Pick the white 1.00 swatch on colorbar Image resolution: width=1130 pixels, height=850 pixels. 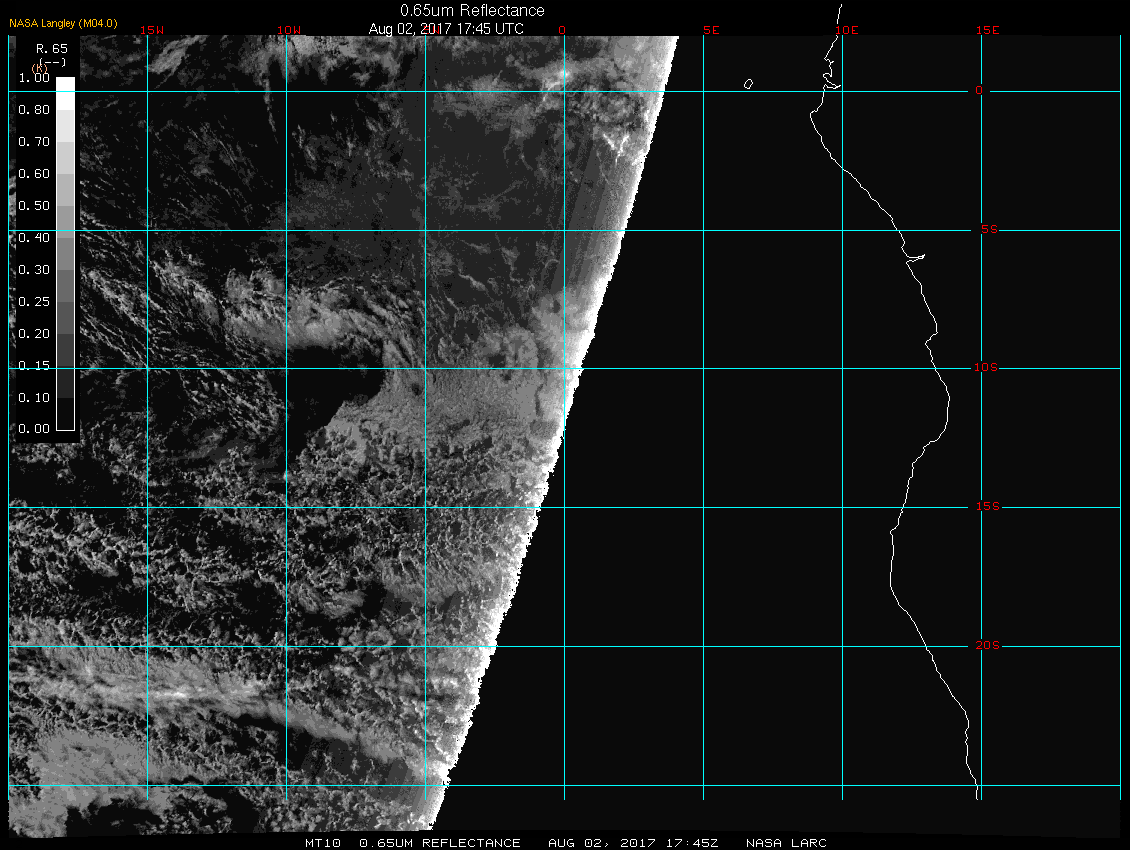65,85
